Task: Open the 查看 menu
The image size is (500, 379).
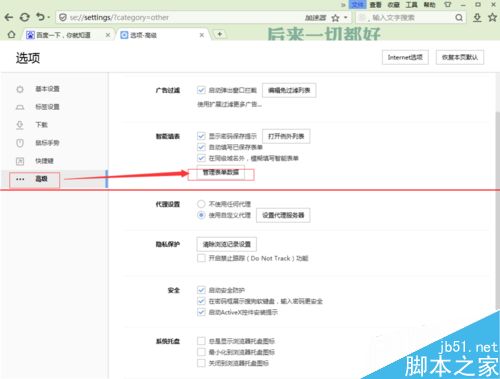Action: tap(375, 5)
